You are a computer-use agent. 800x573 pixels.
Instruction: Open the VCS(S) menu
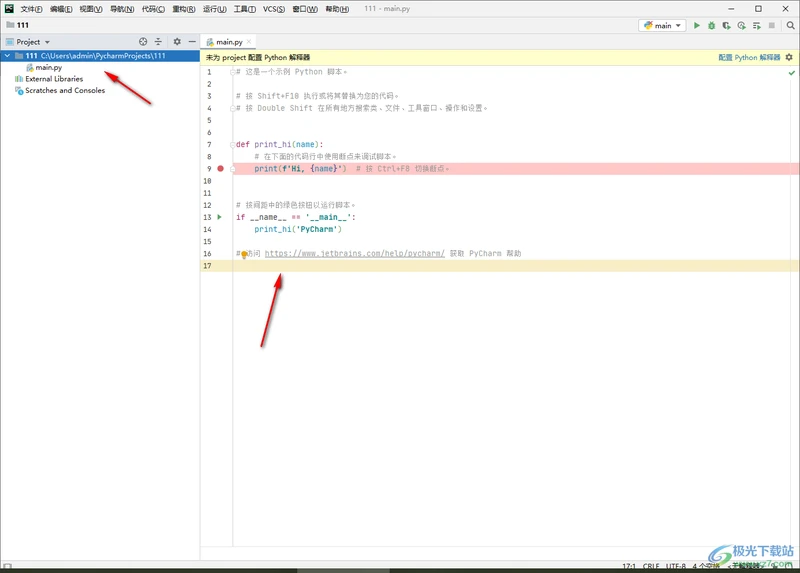[274, 9]
